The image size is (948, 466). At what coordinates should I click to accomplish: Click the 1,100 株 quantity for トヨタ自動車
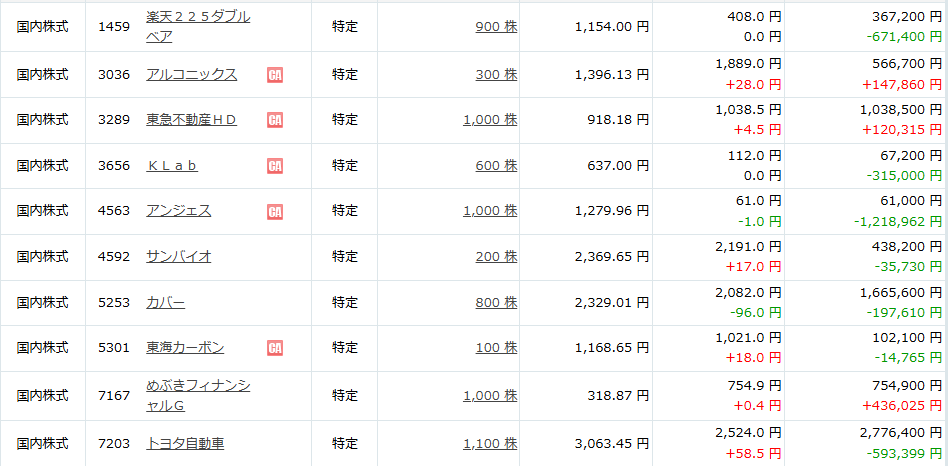[490, 444]
